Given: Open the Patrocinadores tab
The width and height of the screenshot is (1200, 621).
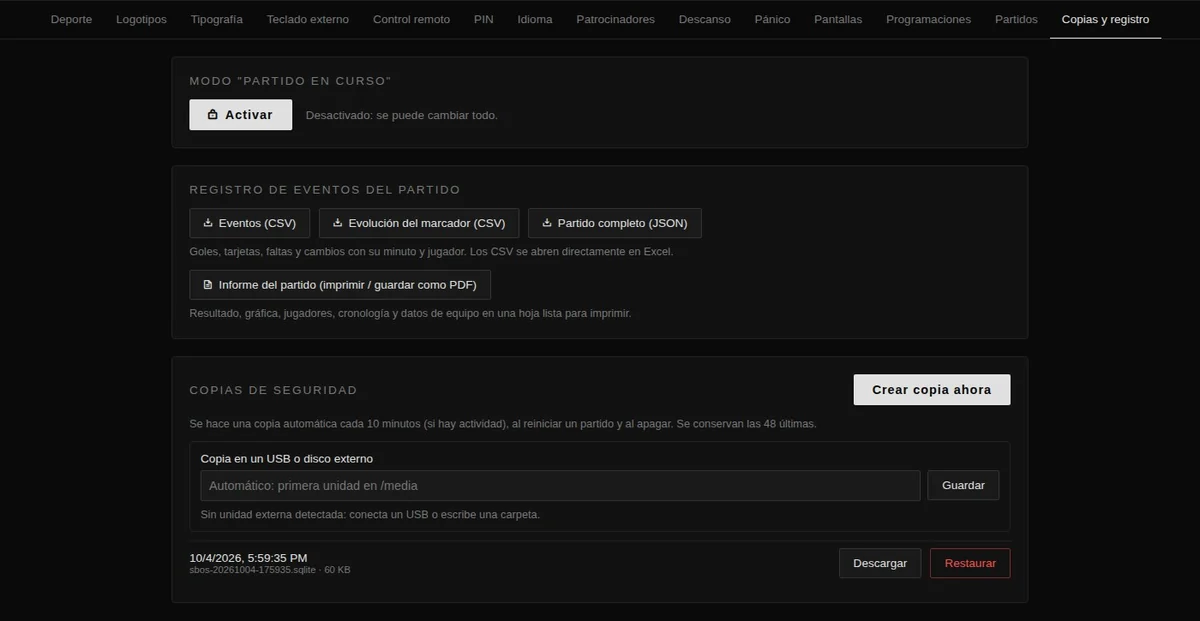Looking at the screenshot, I should [616, 19].
